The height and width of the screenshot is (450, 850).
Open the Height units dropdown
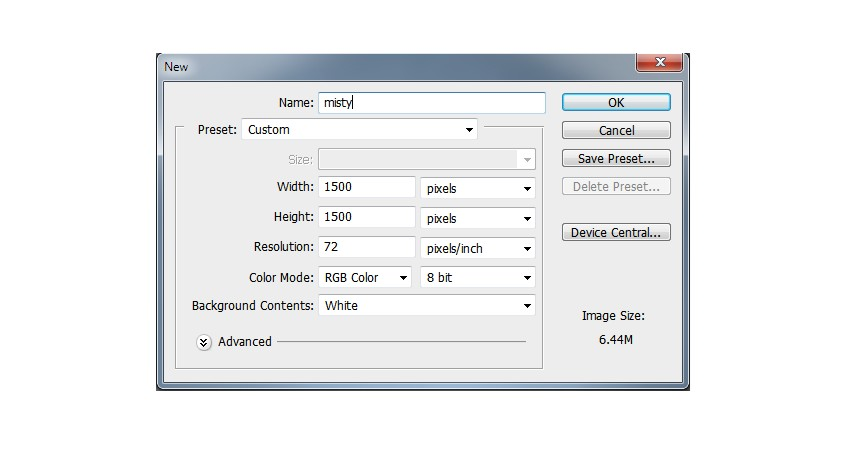(478, 218)
